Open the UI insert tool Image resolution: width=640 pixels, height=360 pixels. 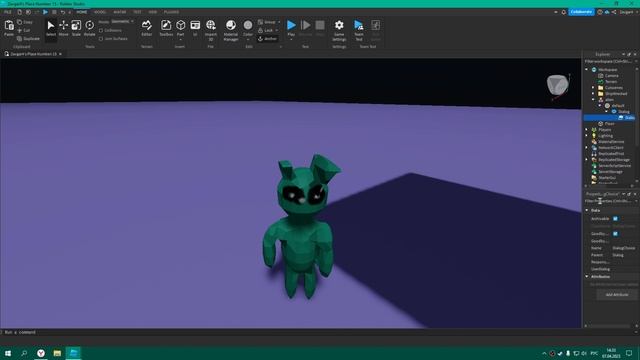[x=195, y=29]
